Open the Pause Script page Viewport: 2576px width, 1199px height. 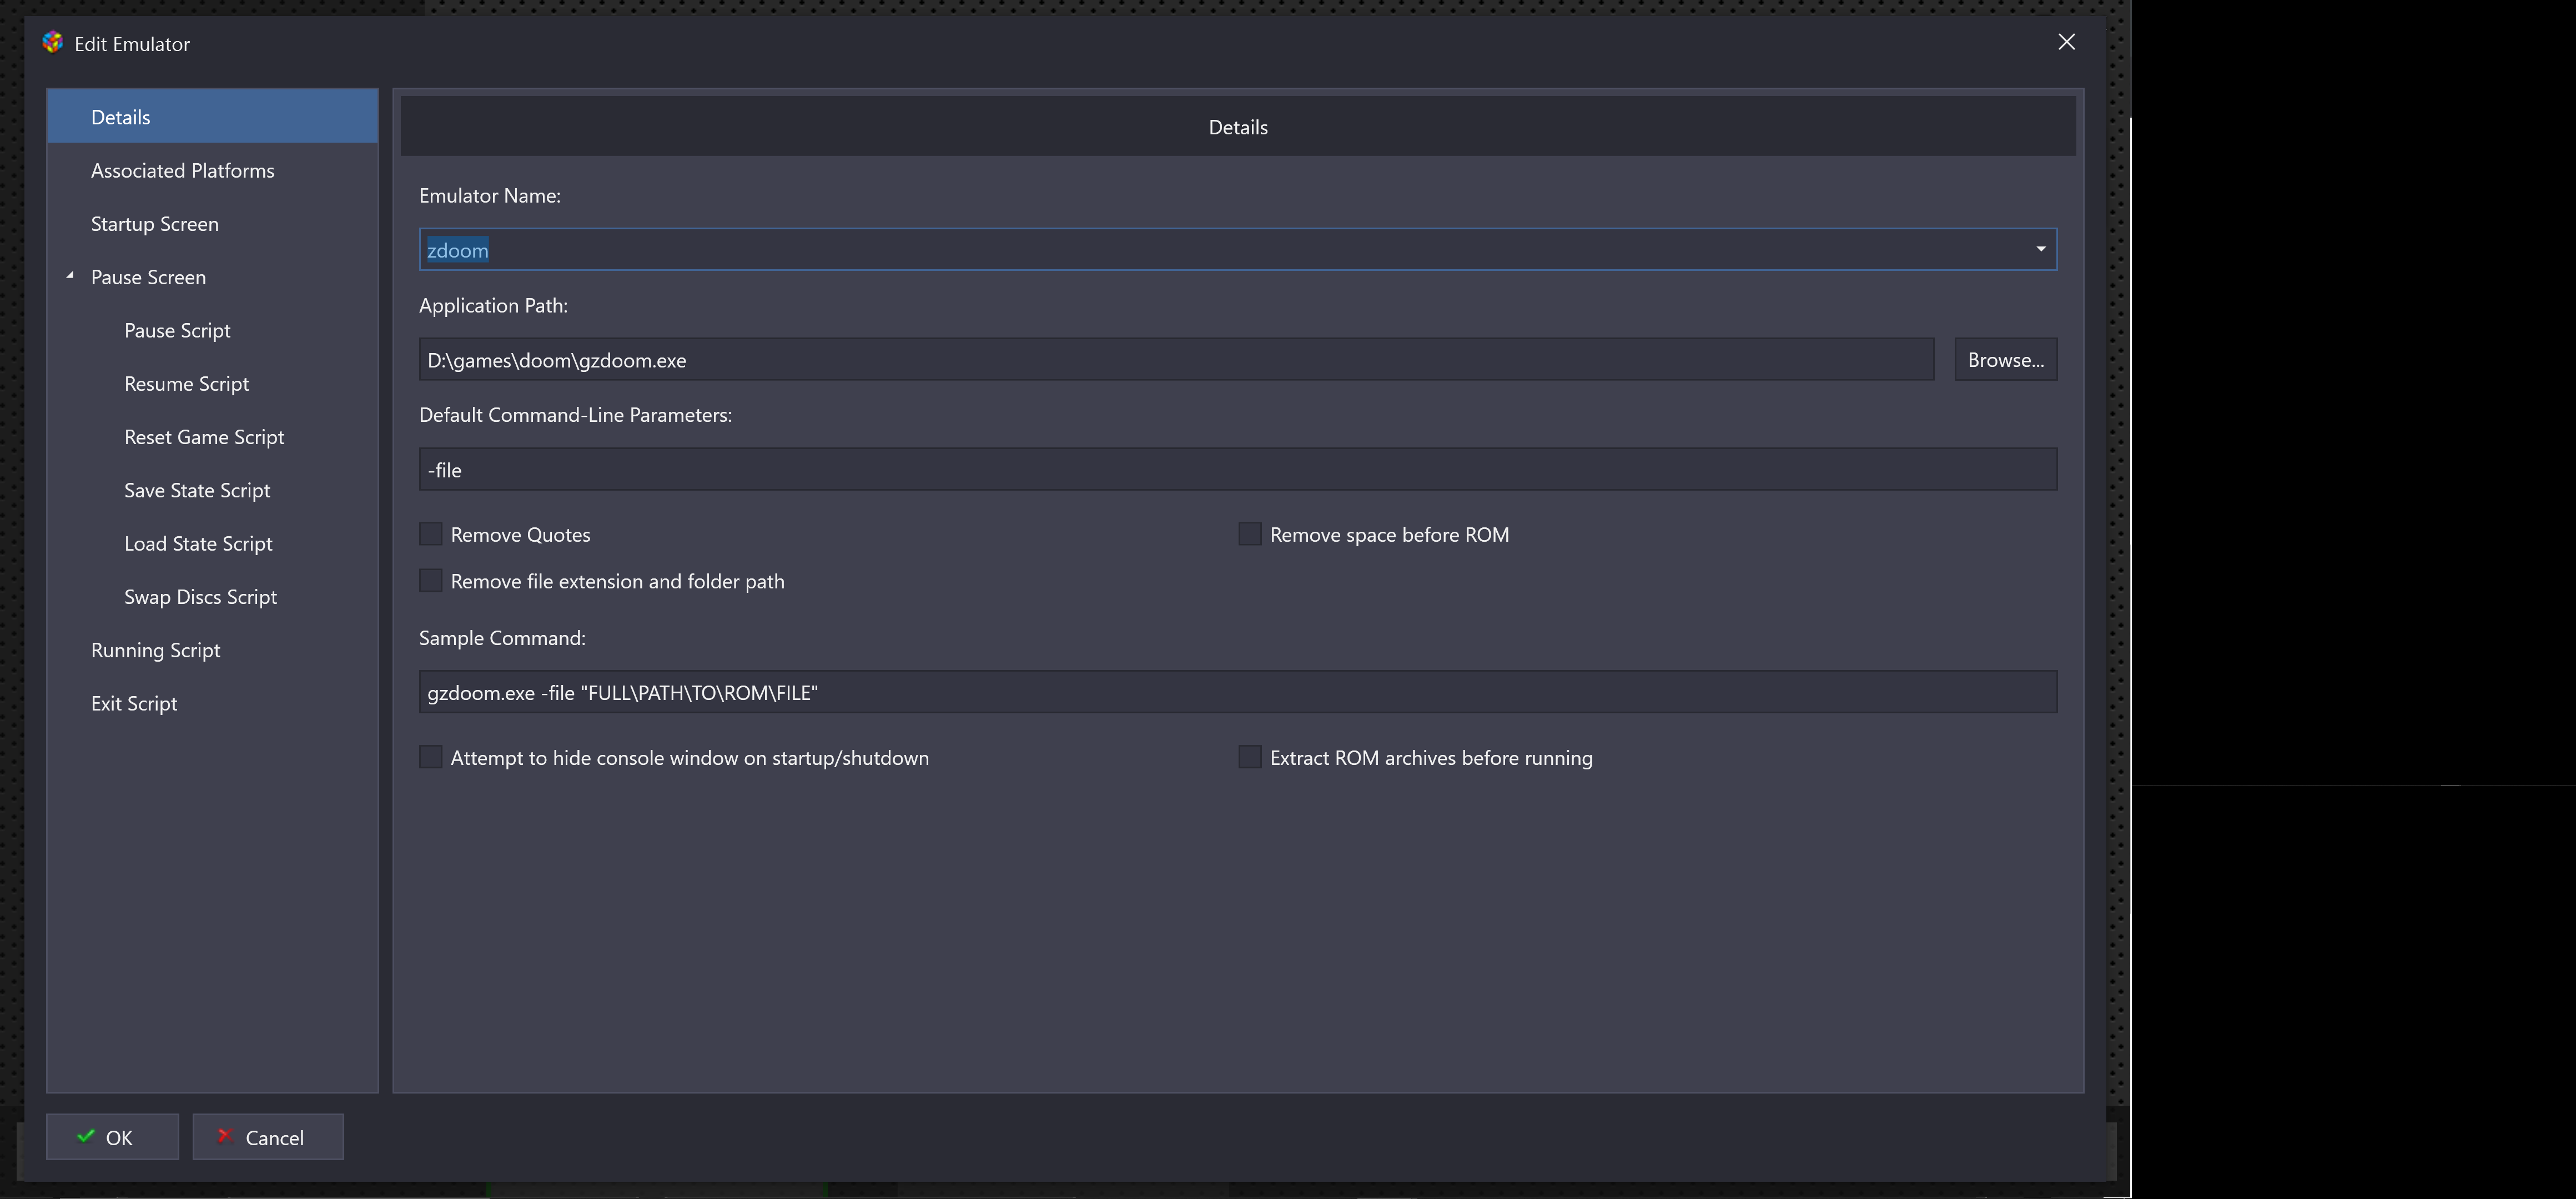click(177, 330)
